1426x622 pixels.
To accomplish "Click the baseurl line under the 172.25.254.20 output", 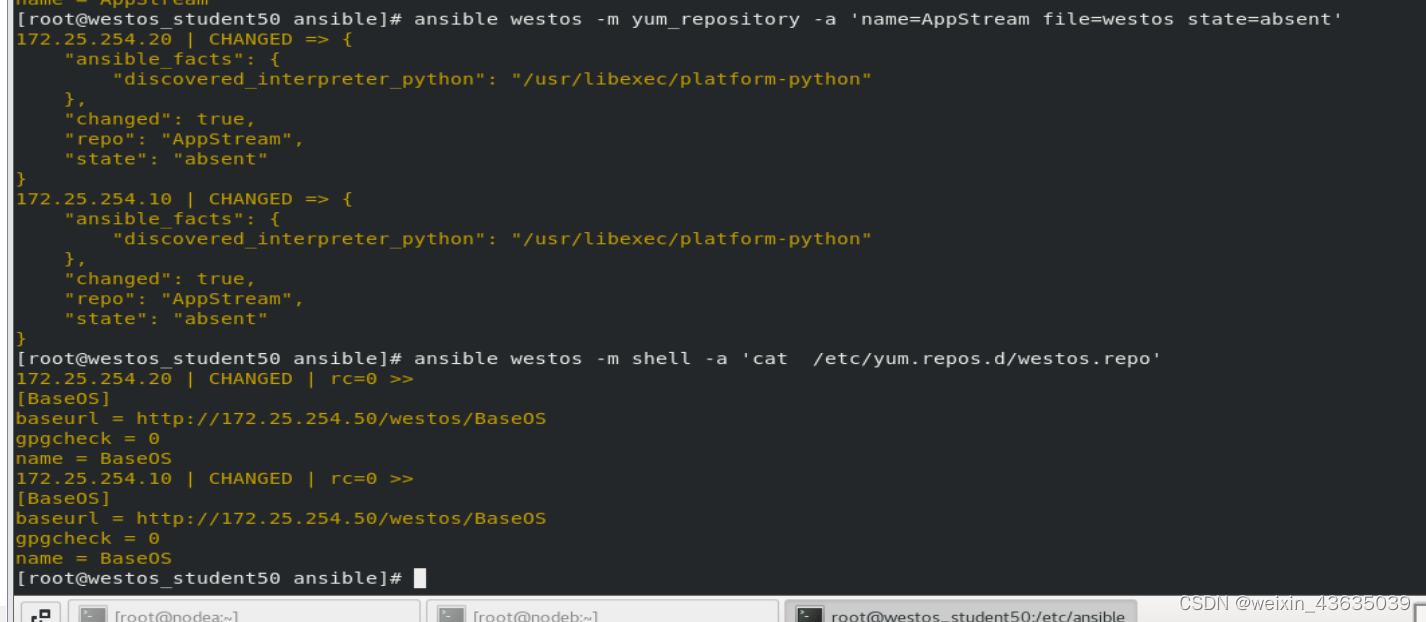I will [x=281, y=418].
